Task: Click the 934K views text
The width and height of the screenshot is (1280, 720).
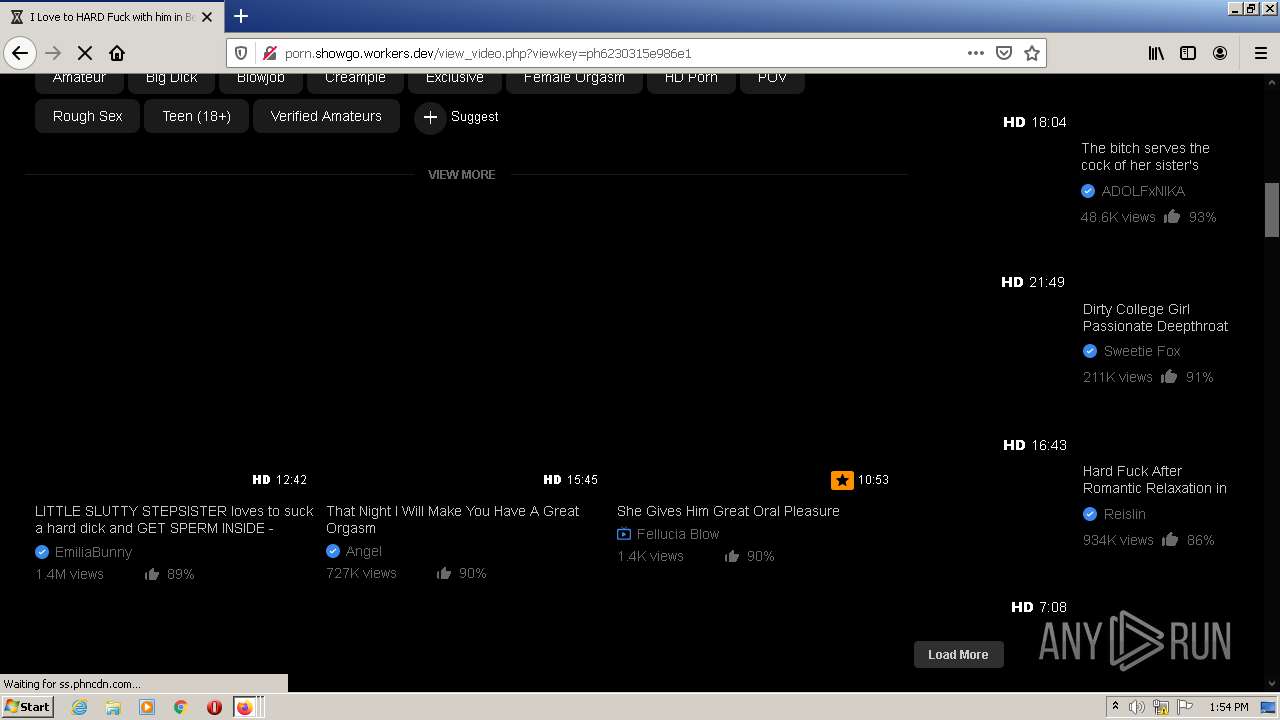Action: click(x=1118, y=540)
